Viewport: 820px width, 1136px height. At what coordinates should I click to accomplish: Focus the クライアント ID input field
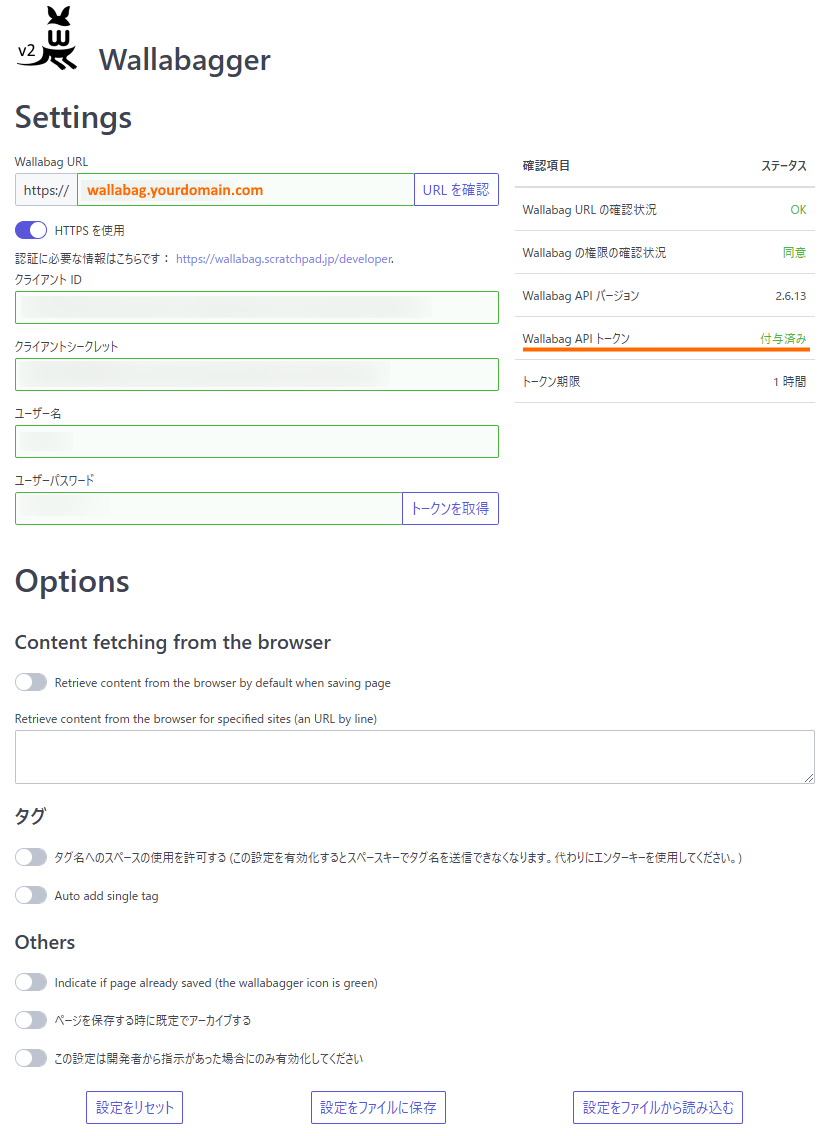256,307
